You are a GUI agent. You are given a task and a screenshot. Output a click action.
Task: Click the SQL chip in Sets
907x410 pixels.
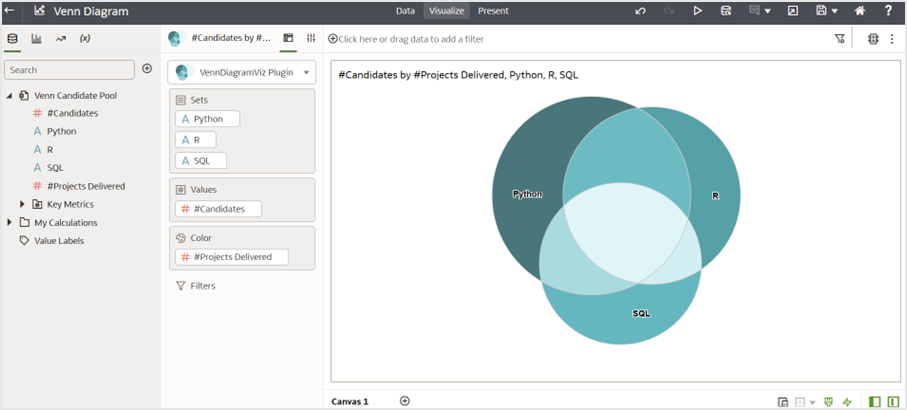click(201, 161)
